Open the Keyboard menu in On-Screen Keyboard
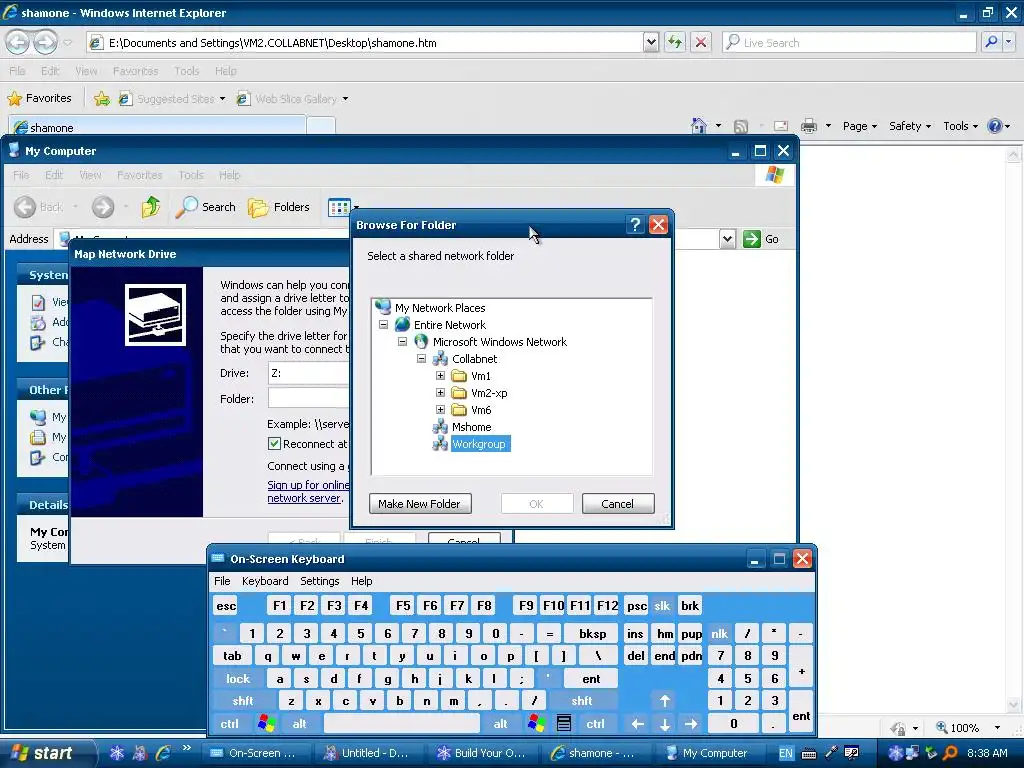The image size is (1024, 768). [265, 581]
